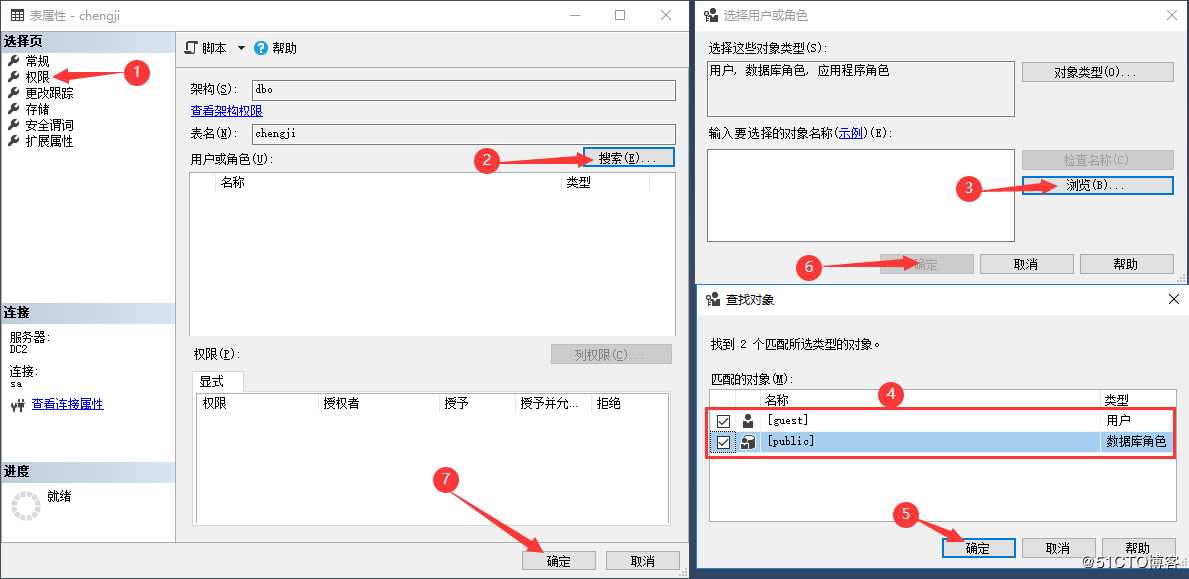Viewport: 1189px width, 579px height.
Task: Click the user icon in the [guest] row
Action: coord(748,421)
